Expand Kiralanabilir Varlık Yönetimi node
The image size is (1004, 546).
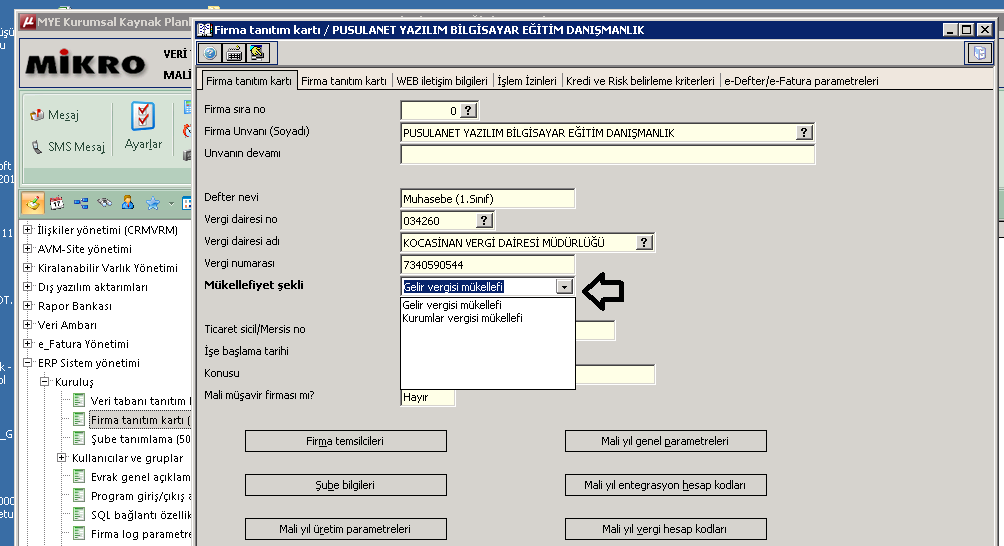28,268
